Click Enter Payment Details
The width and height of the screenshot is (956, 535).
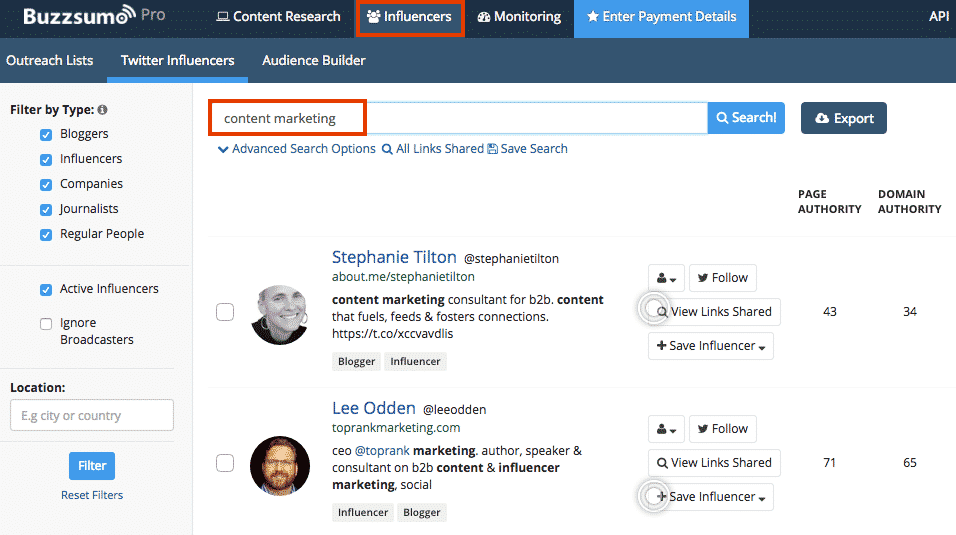(x=662, y=16)
